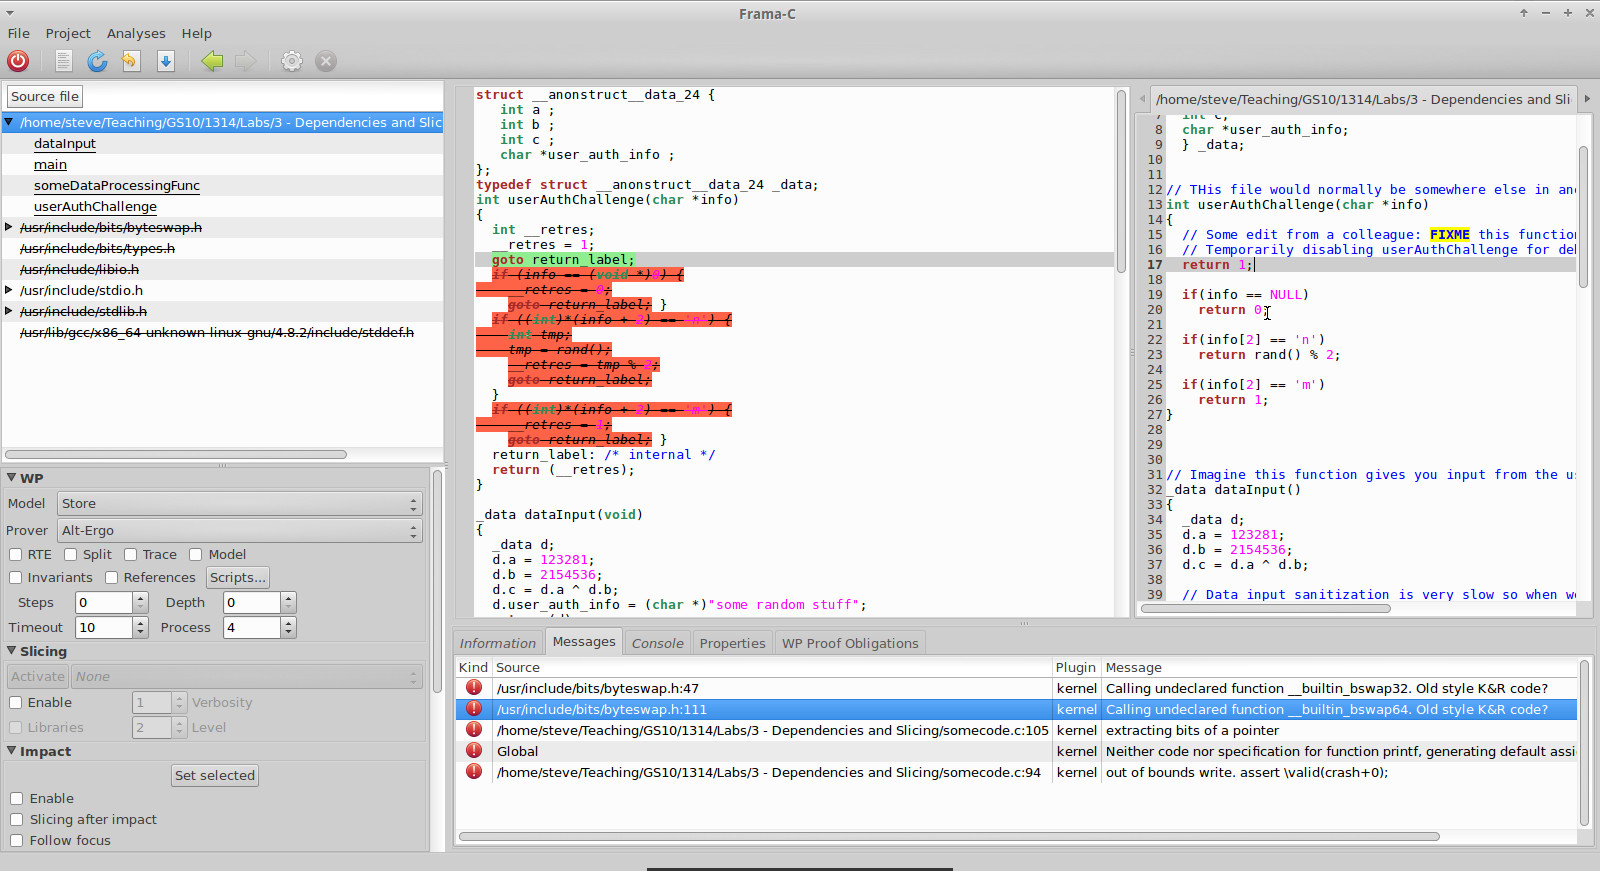Collapse the somecode.c project tree node
This screenshot has width=1600, height=871.
[9, 122]
